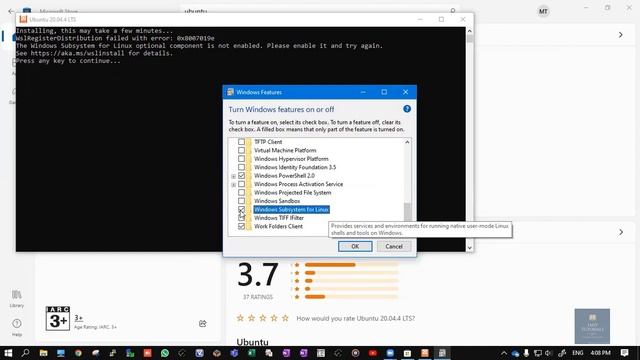Rate Ubuntu with the first star

240,318
